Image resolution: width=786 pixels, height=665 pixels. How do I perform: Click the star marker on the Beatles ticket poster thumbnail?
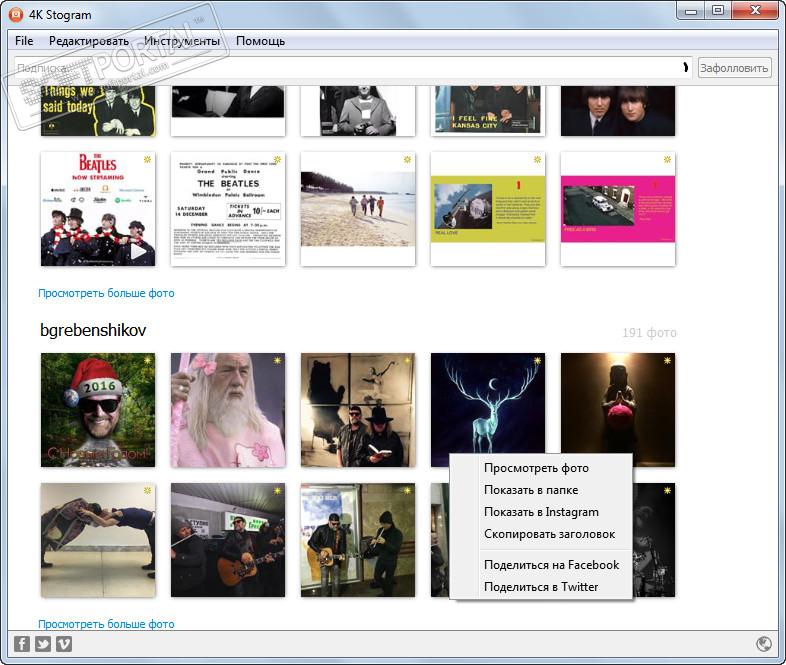277,159
